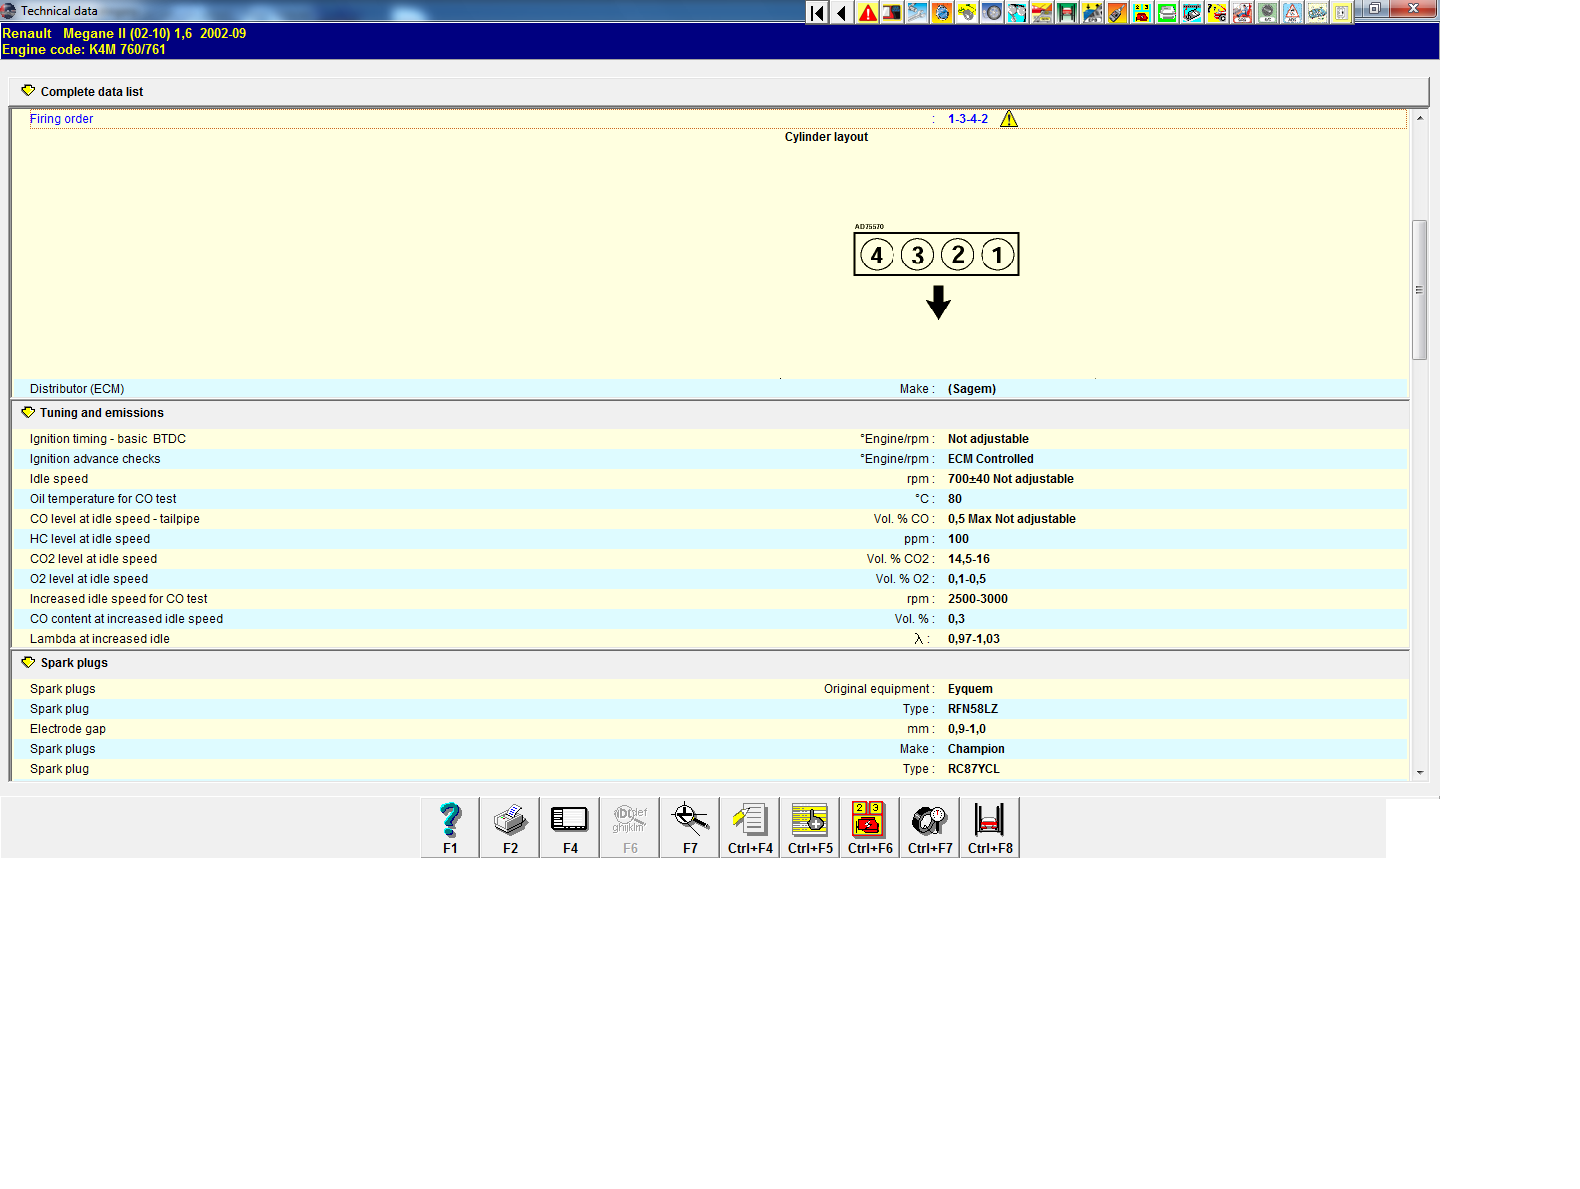Click the Ctrl+F7 tyre pressure button

[x=930, y=827]
